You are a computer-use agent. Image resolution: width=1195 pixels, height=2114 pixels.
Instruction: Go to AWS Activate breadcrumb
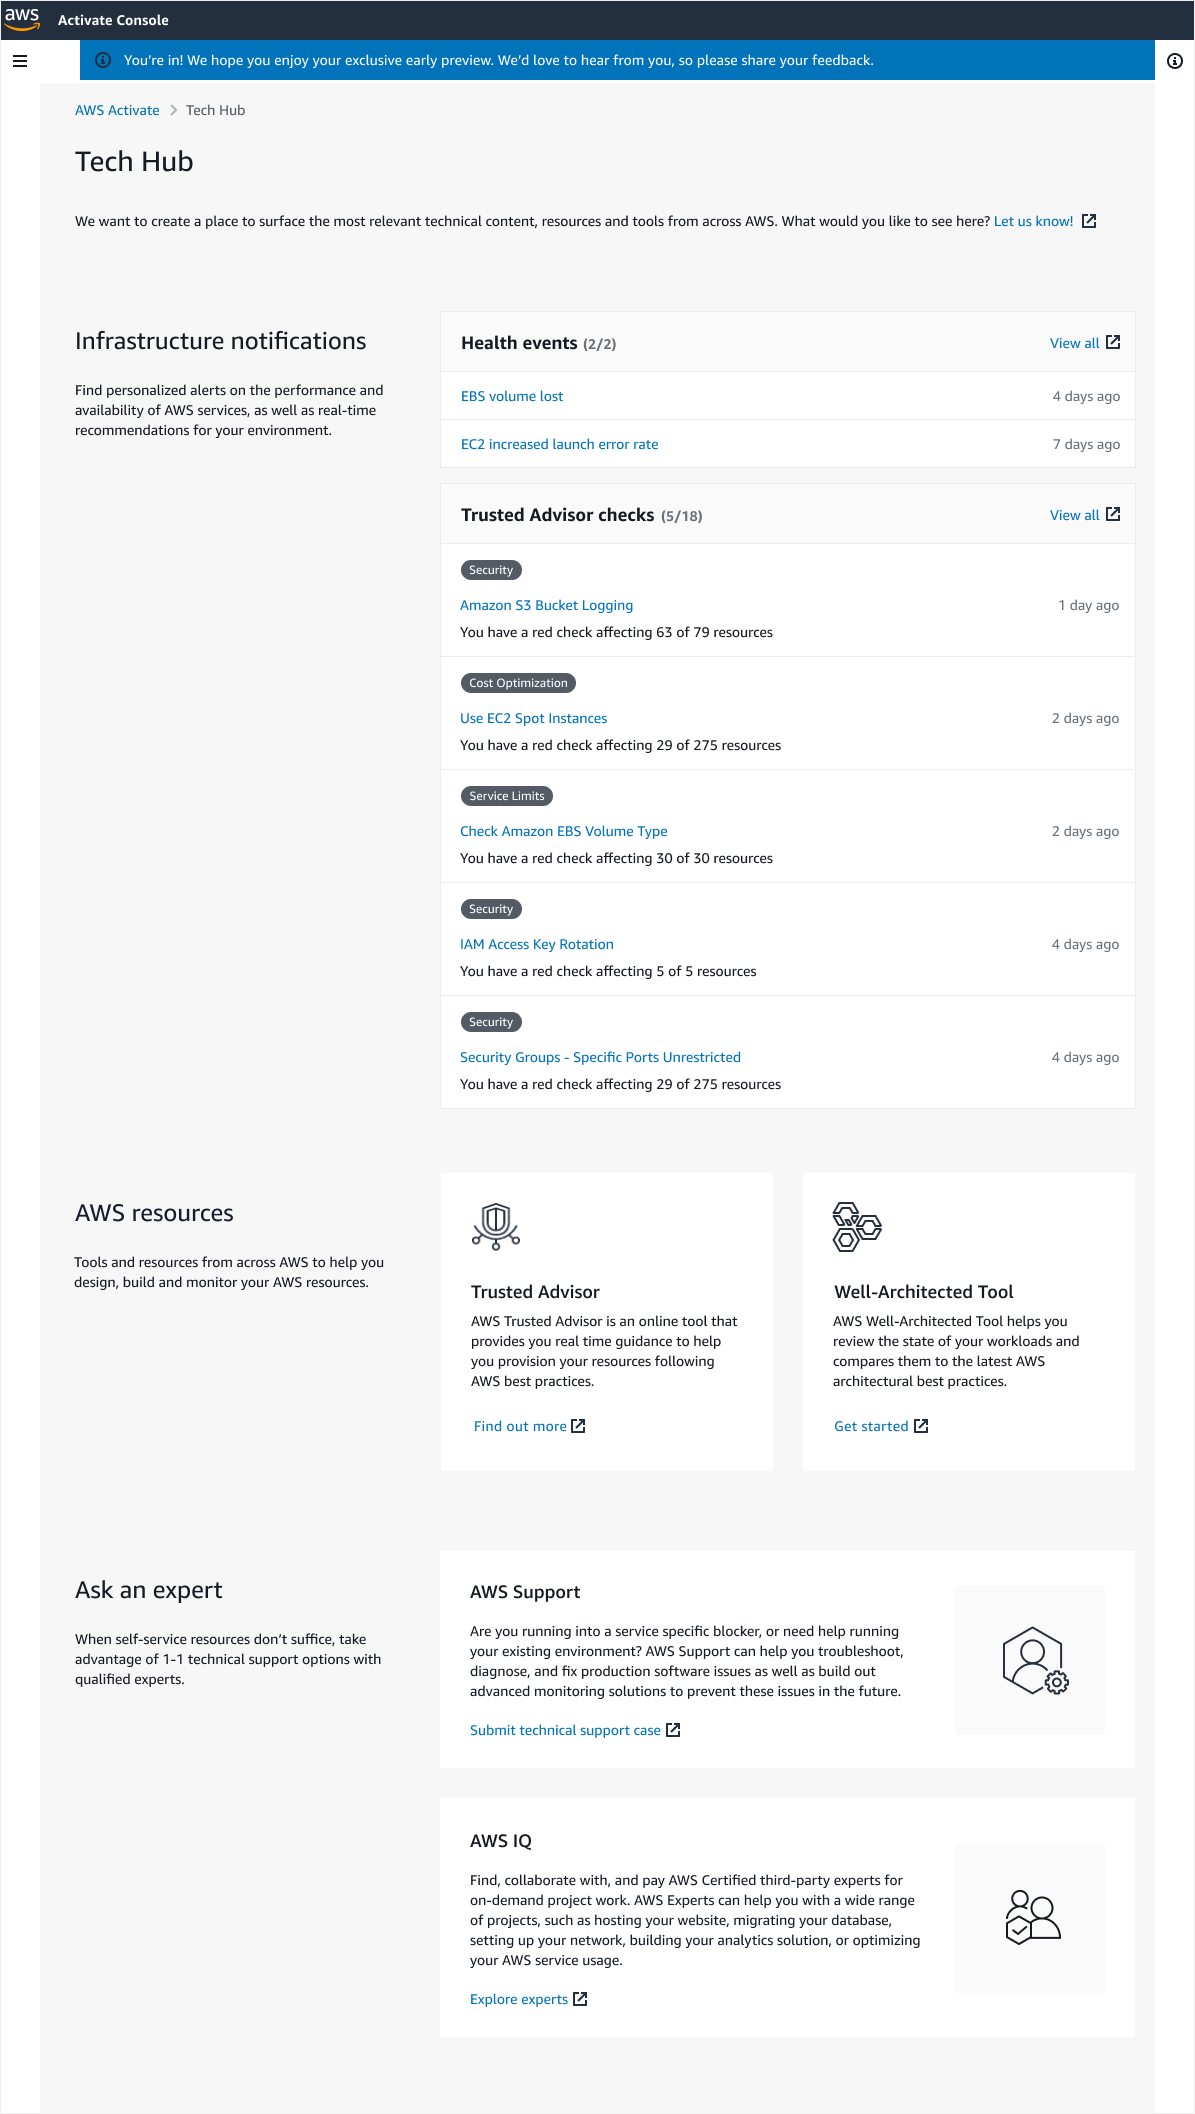(x=117, y=110)
